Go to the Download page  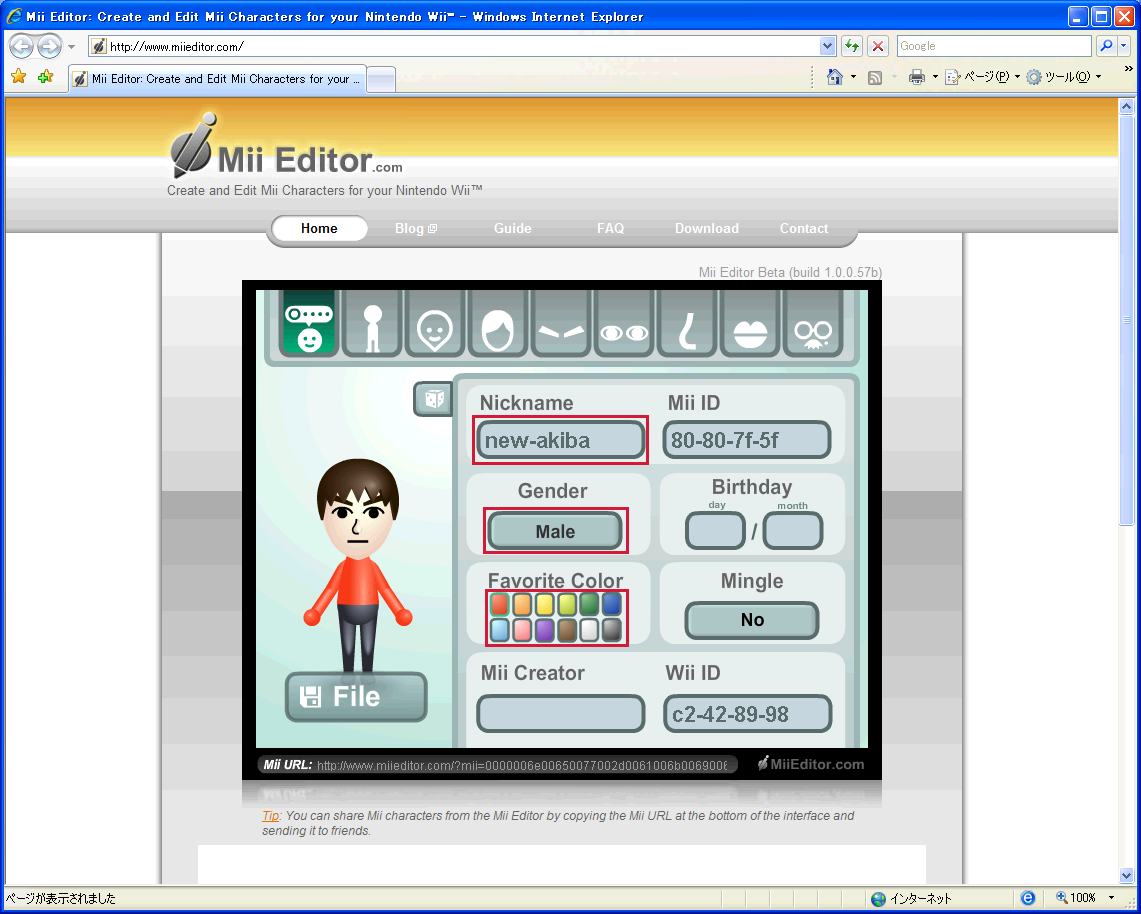[707, 228]
